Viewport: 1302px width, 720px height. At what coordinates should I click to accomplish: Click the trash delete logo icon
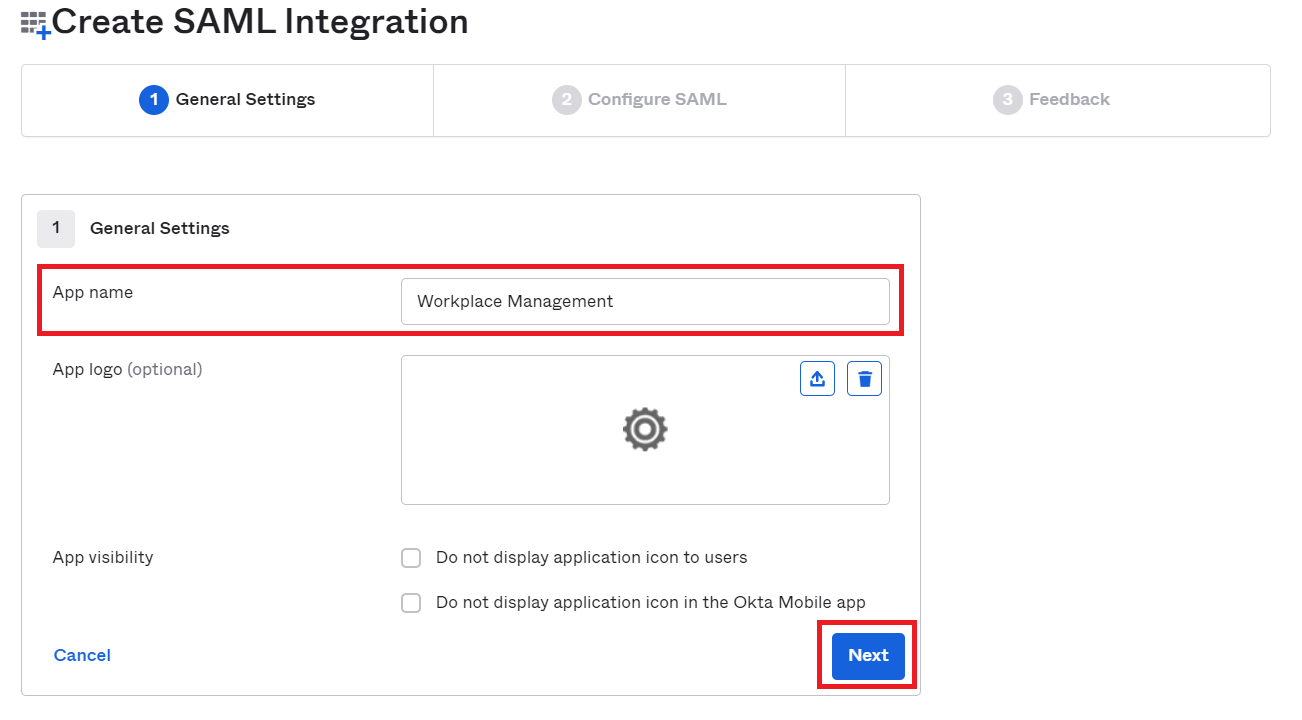pyautogui.click(x=864, y=379)
